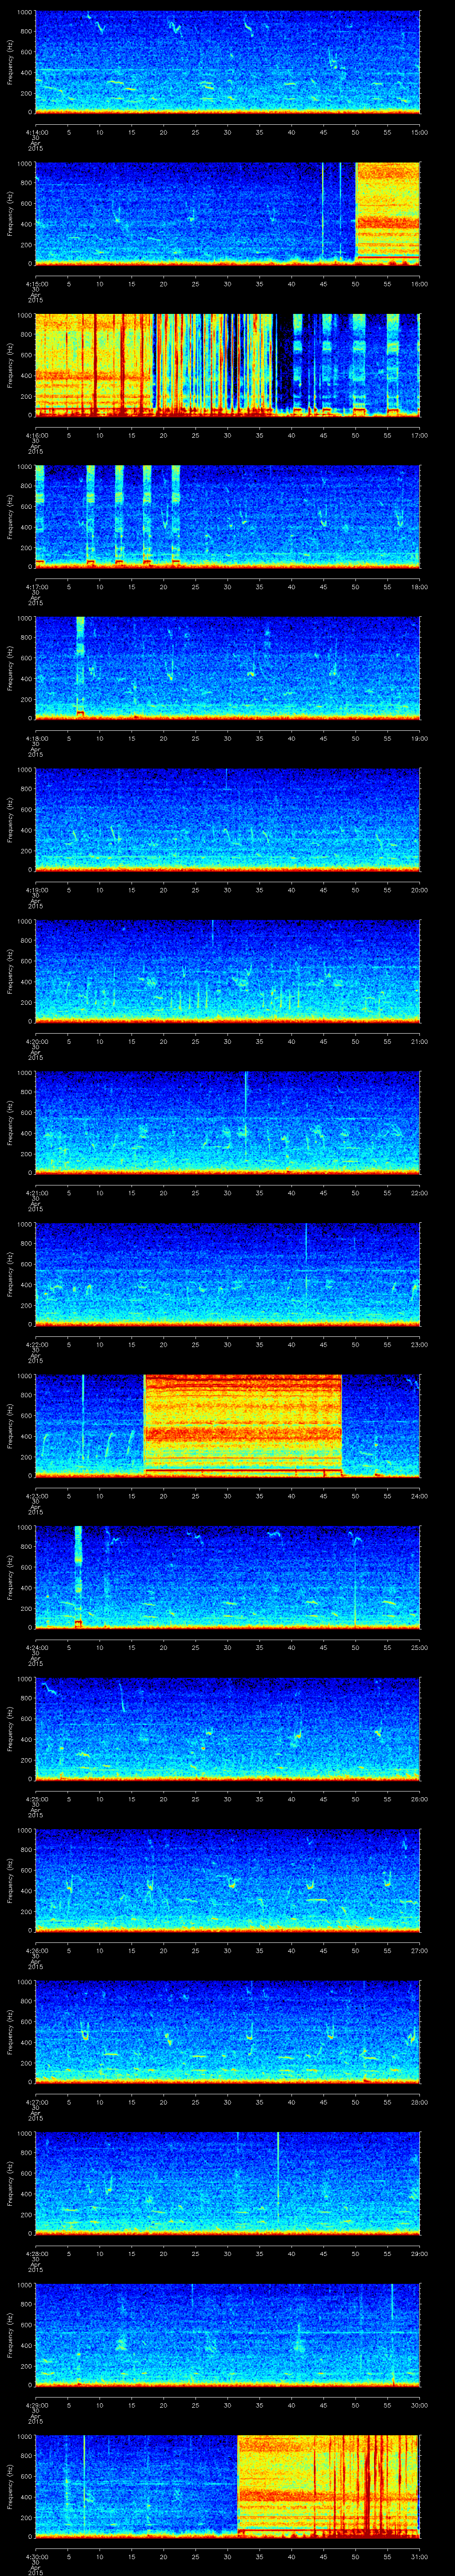455x2576 pixels.
Task: Click "Frequency (Hz)" label of the 4:14:00 panel
Action: 10,62
